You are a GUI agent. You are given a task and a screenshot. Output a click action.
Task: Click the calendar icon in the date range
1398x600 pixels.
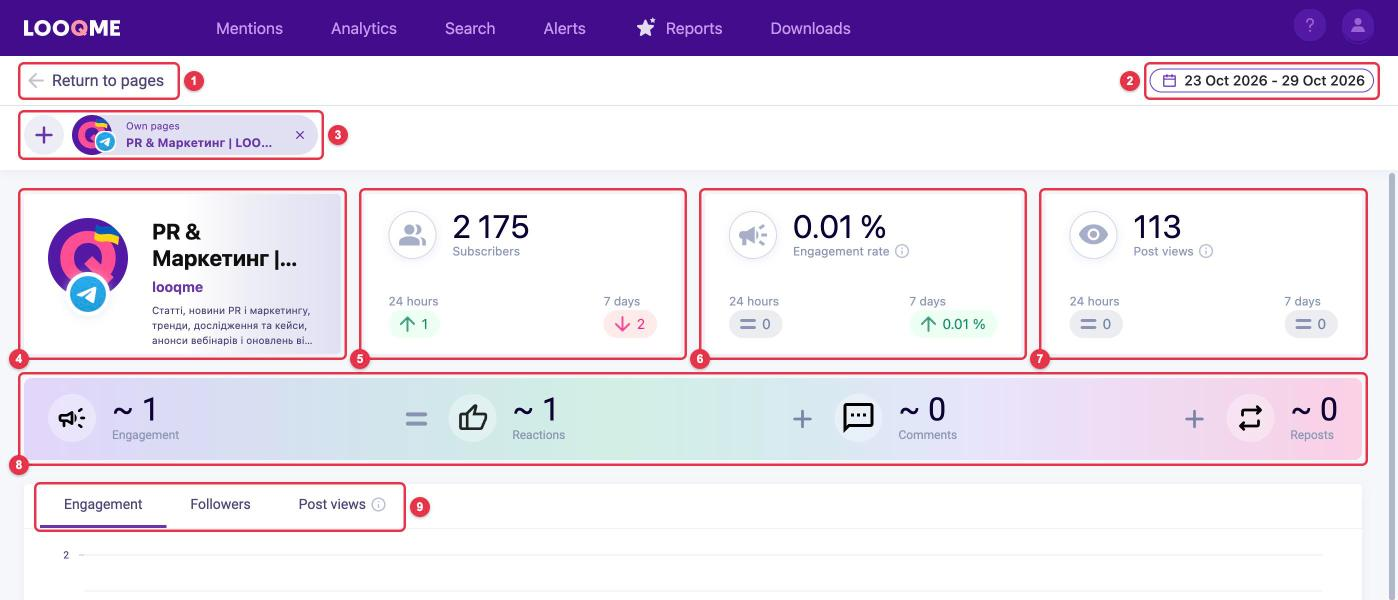coord(1169,81)
